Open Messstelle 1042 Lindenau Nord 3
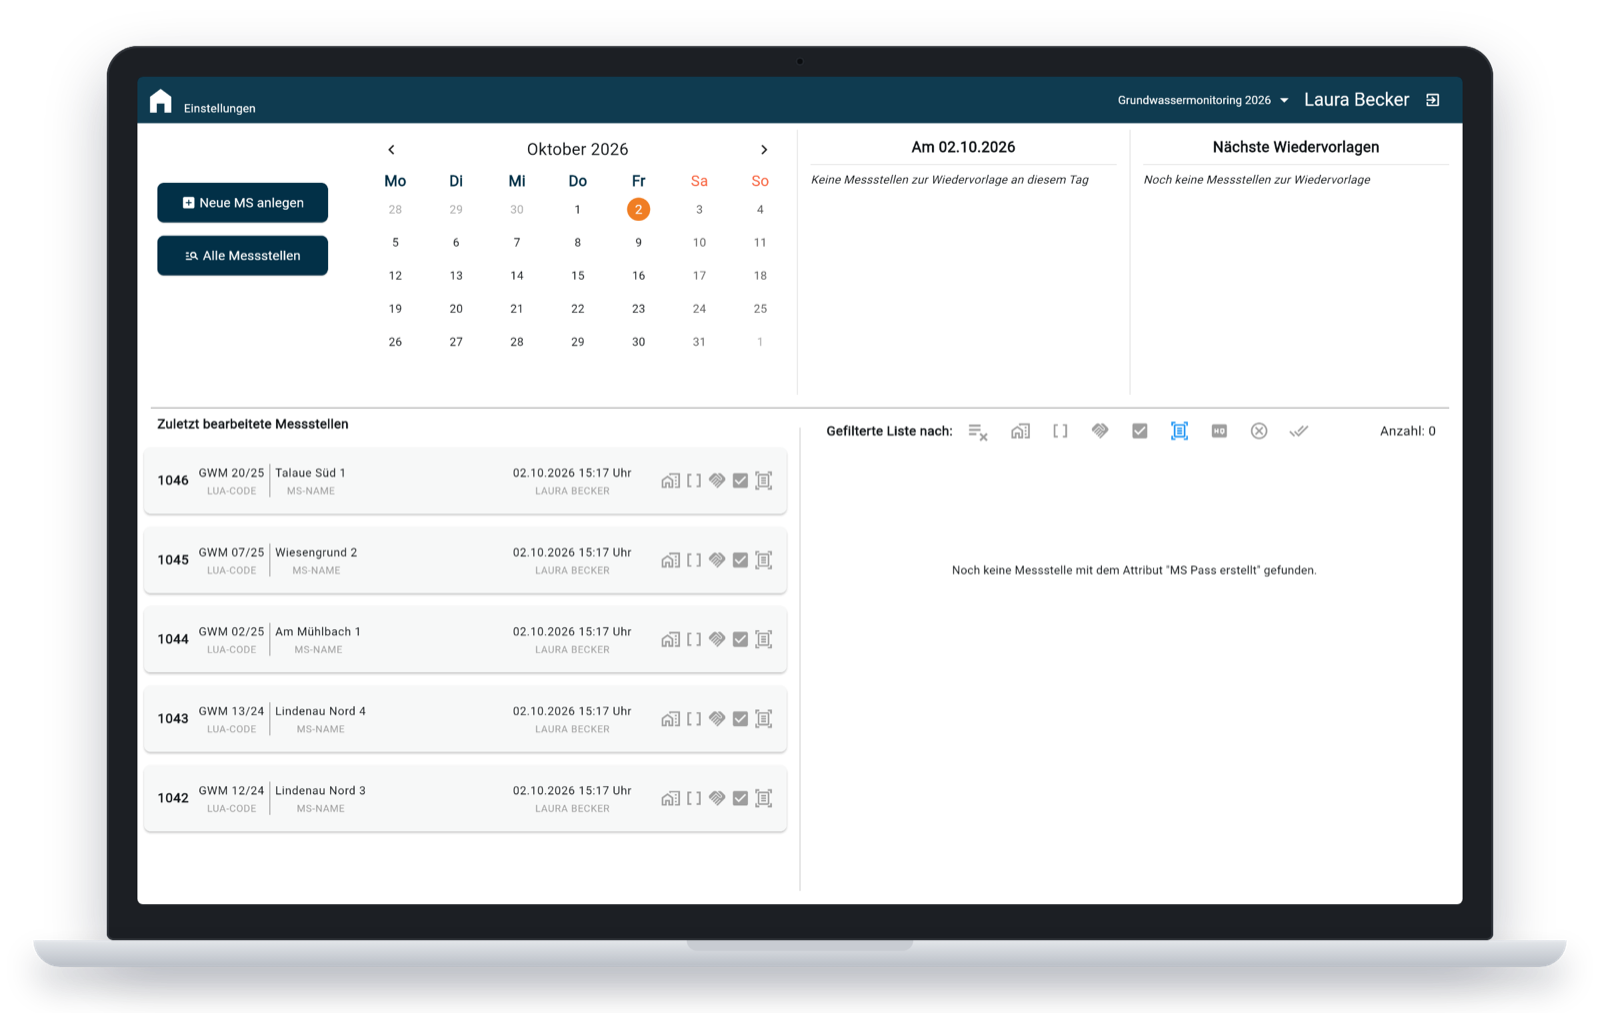The width and height of the screenshot is (1600, 1013). pyautogui.click(x=465, y=798)
